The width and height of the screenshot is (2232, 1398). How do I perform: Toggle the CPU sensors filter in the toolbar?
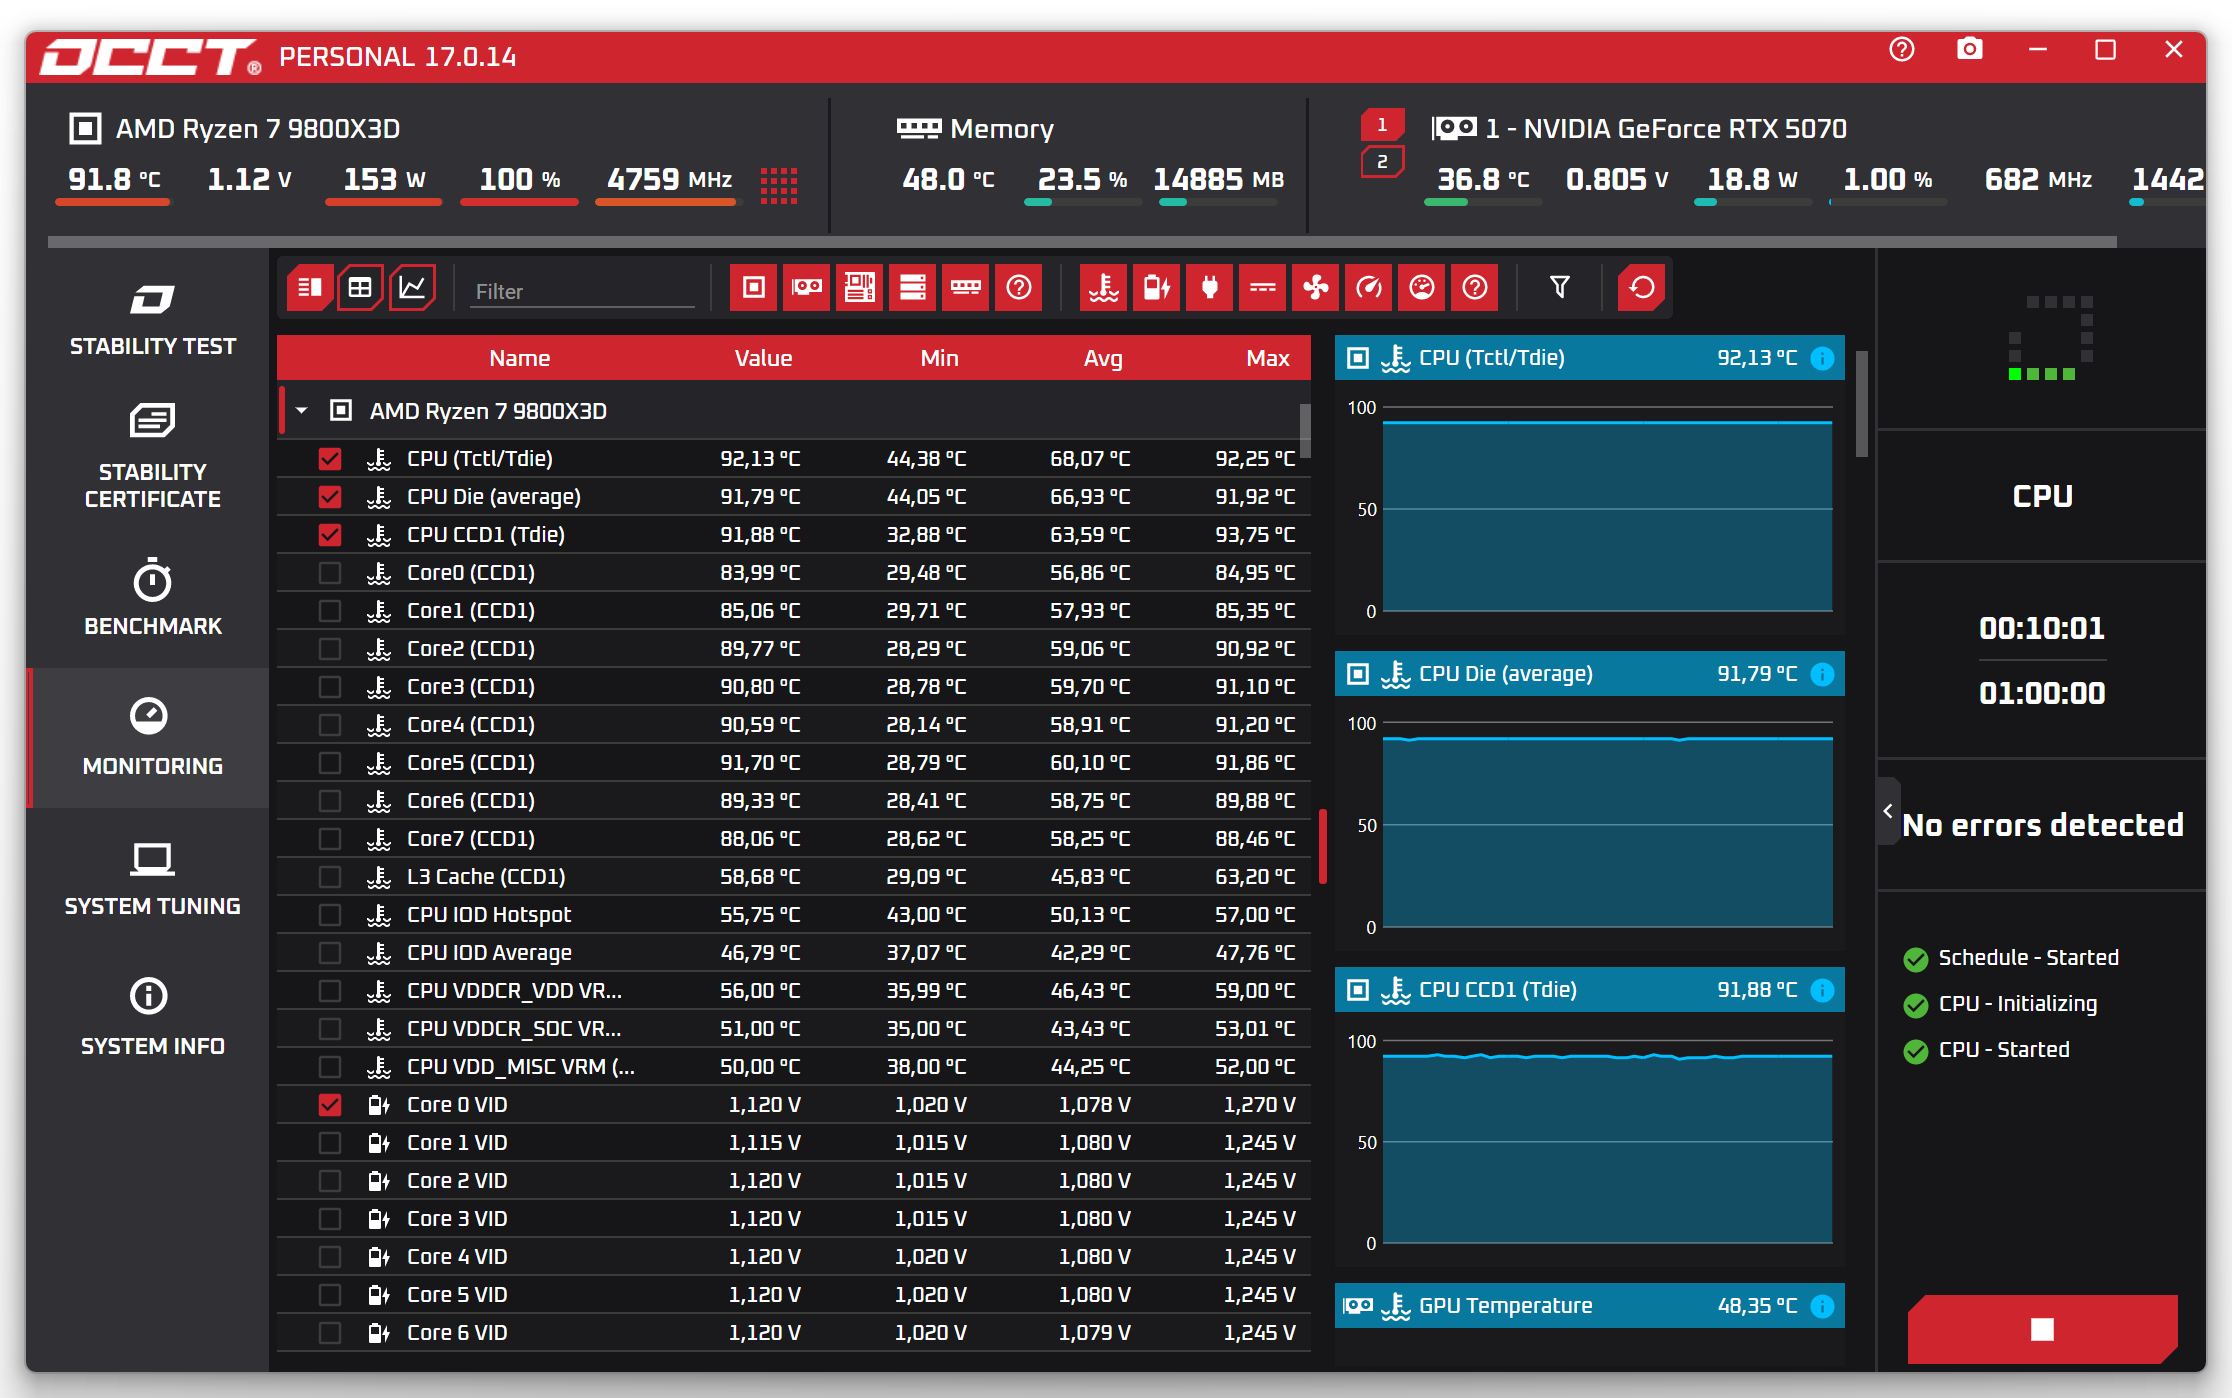point(754,288)
